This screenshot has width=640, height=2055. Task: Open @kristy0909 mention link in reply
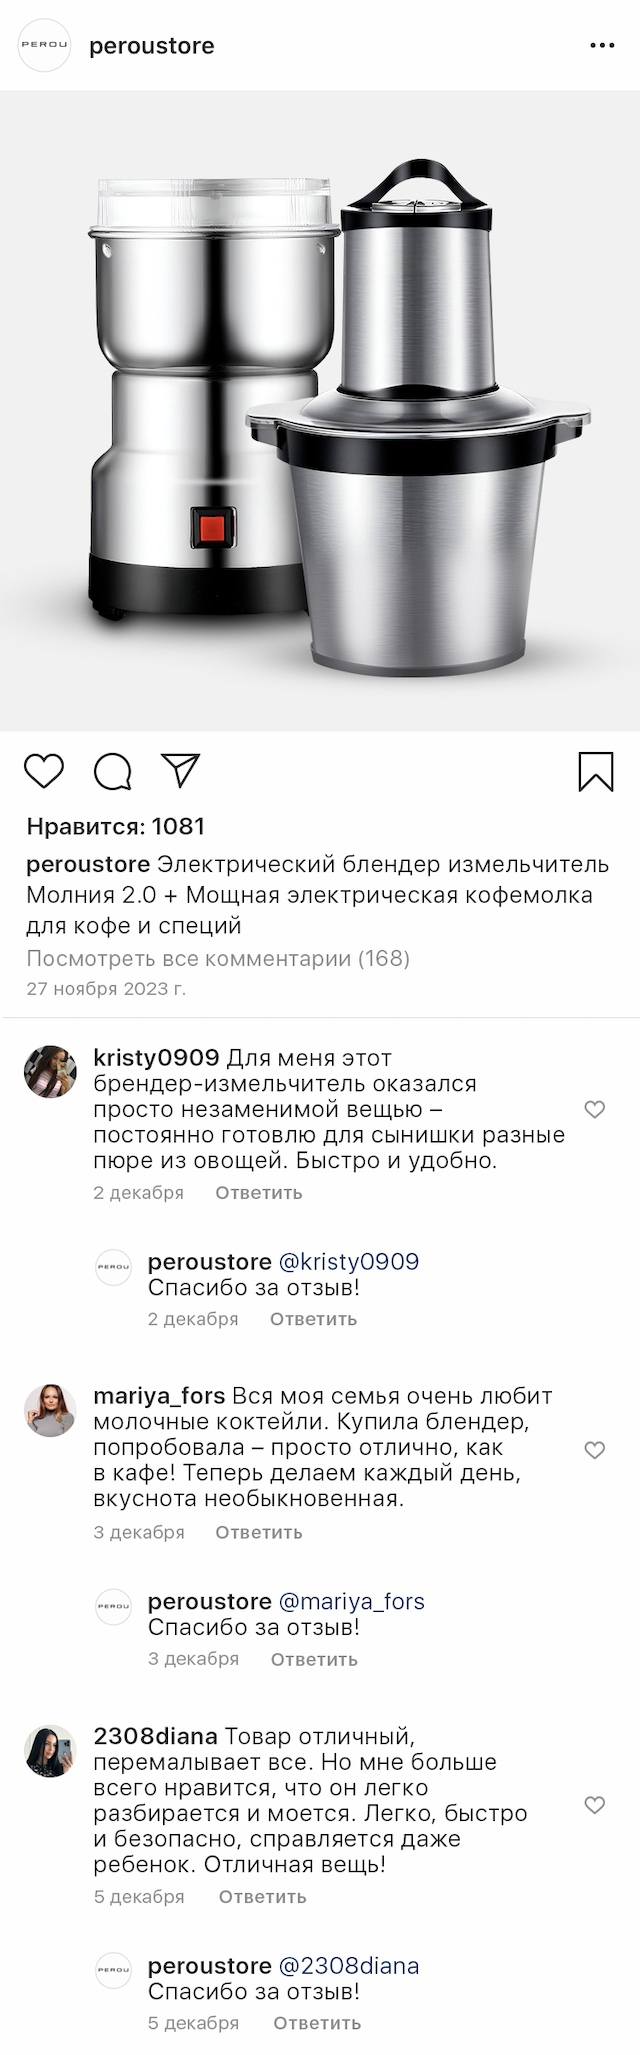pyautogui.click(x=349, y=1262)
